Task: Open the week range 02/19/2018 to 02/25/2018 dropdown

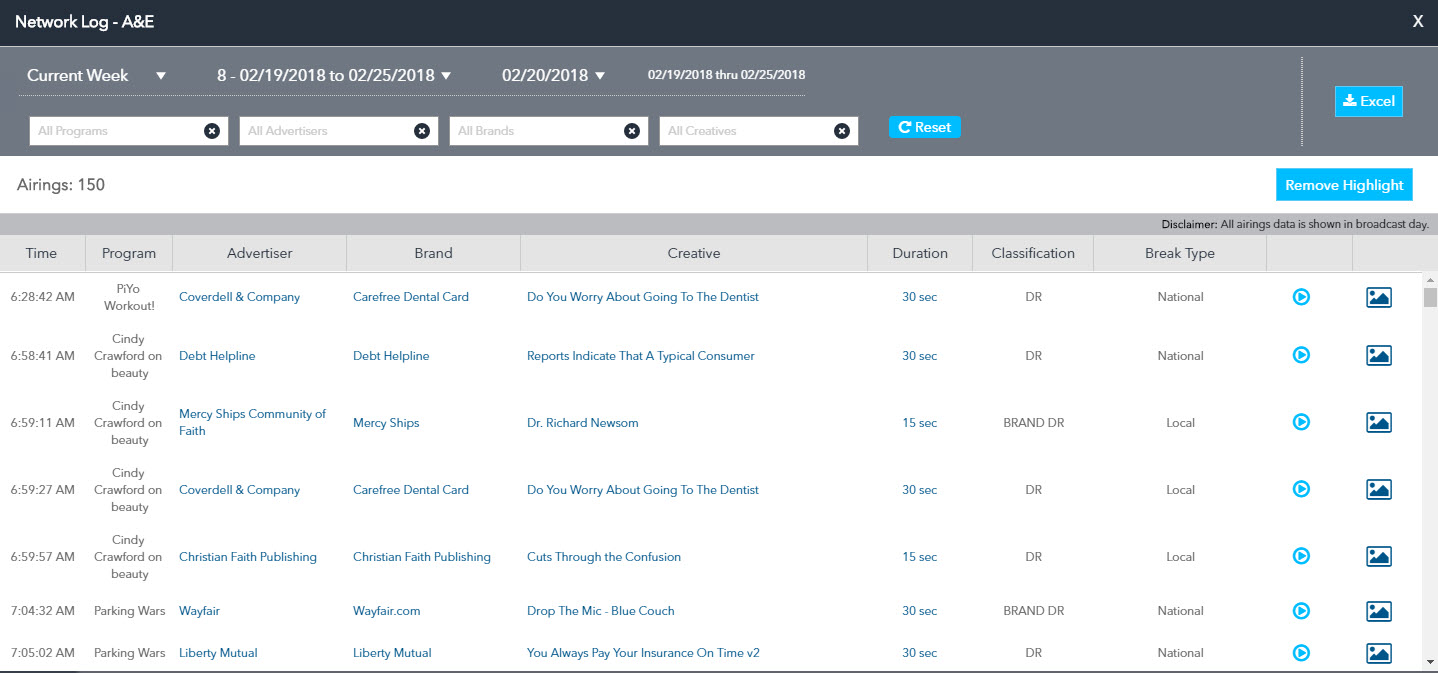Action: click(x=334, y=75)
